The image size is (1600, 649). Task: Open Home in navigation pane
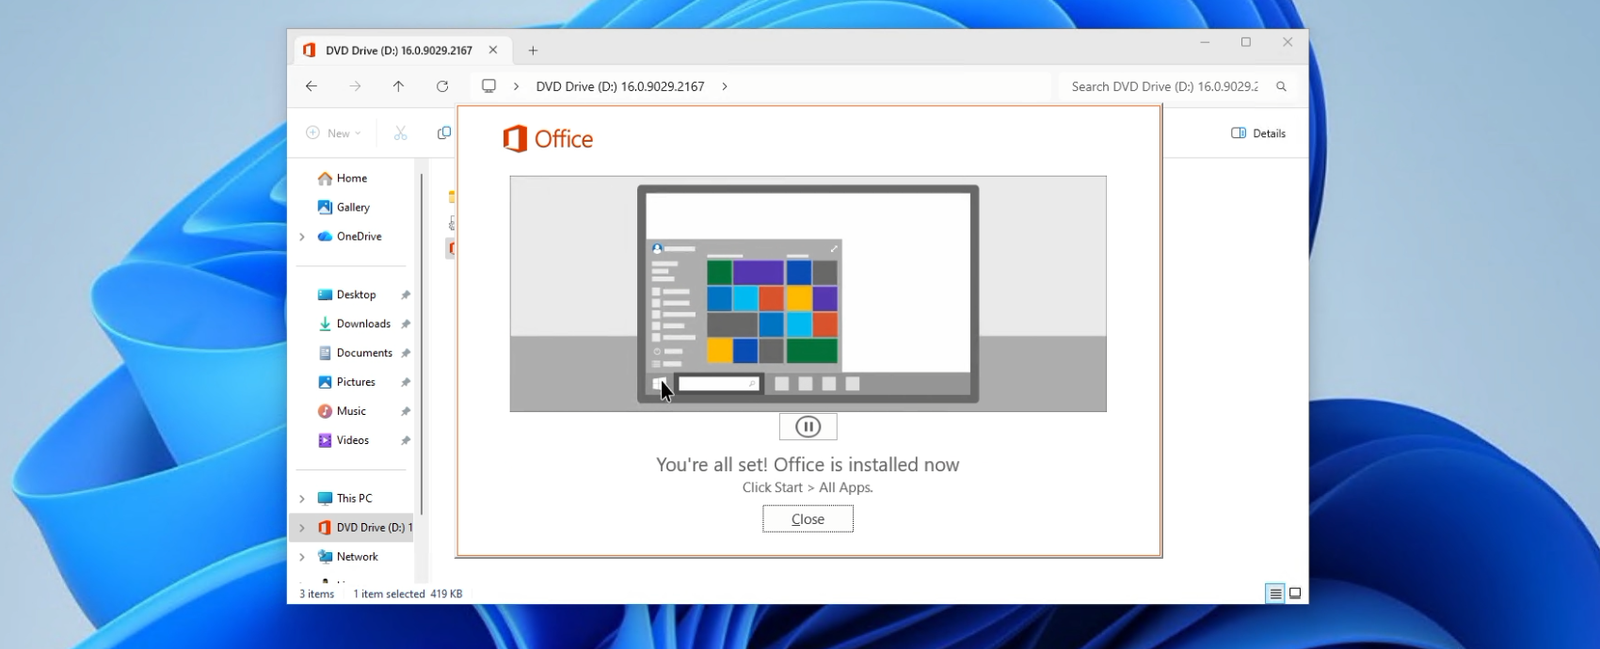(352, 178)
